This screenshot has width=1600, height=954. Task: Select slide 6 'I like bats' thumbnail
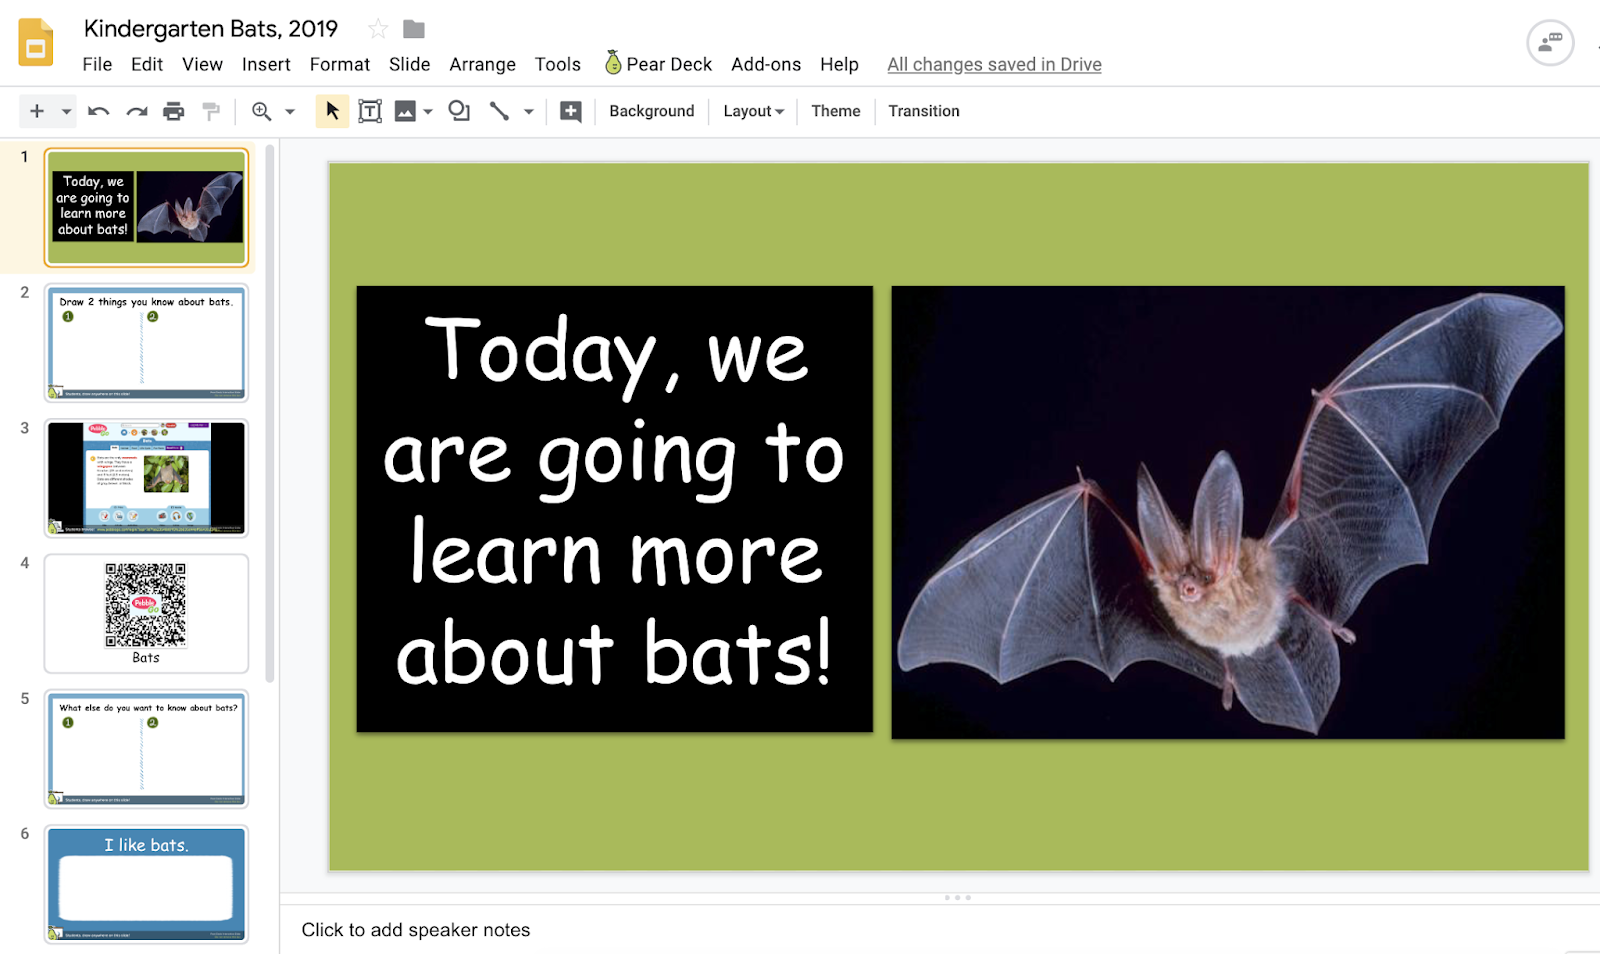(146, 884)
